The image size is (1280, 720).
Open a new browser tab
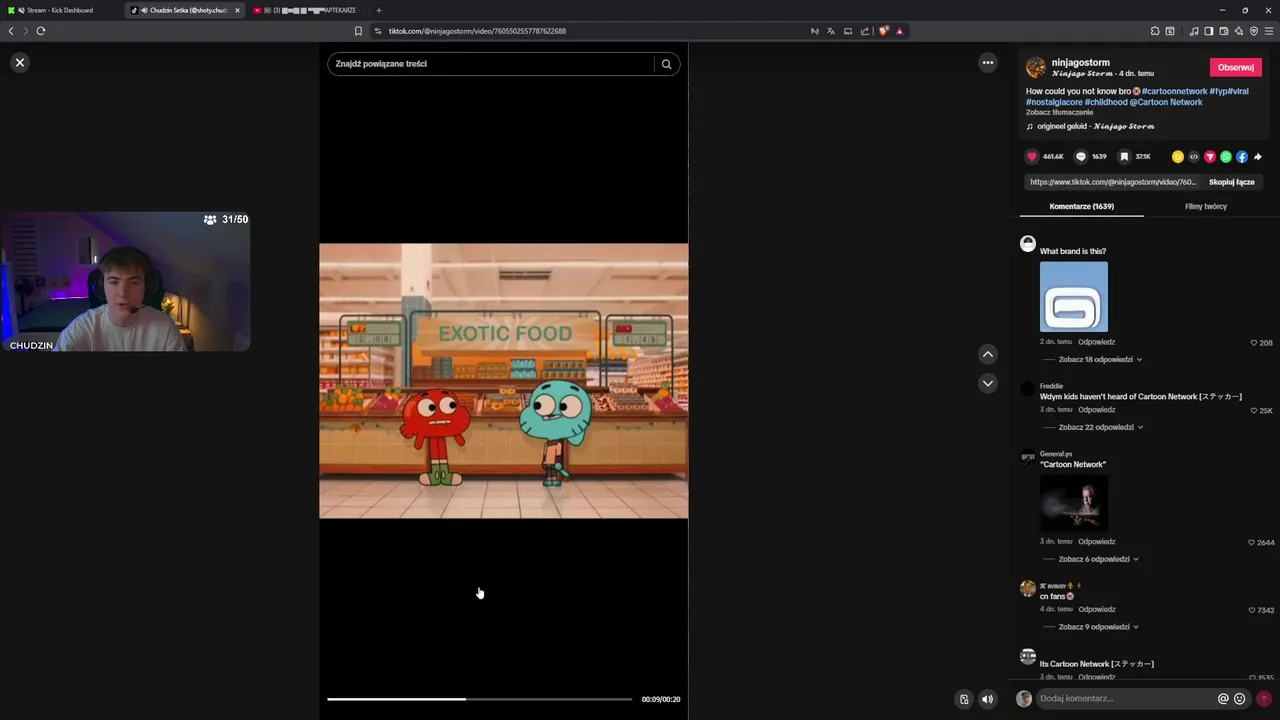coord(378,10)
